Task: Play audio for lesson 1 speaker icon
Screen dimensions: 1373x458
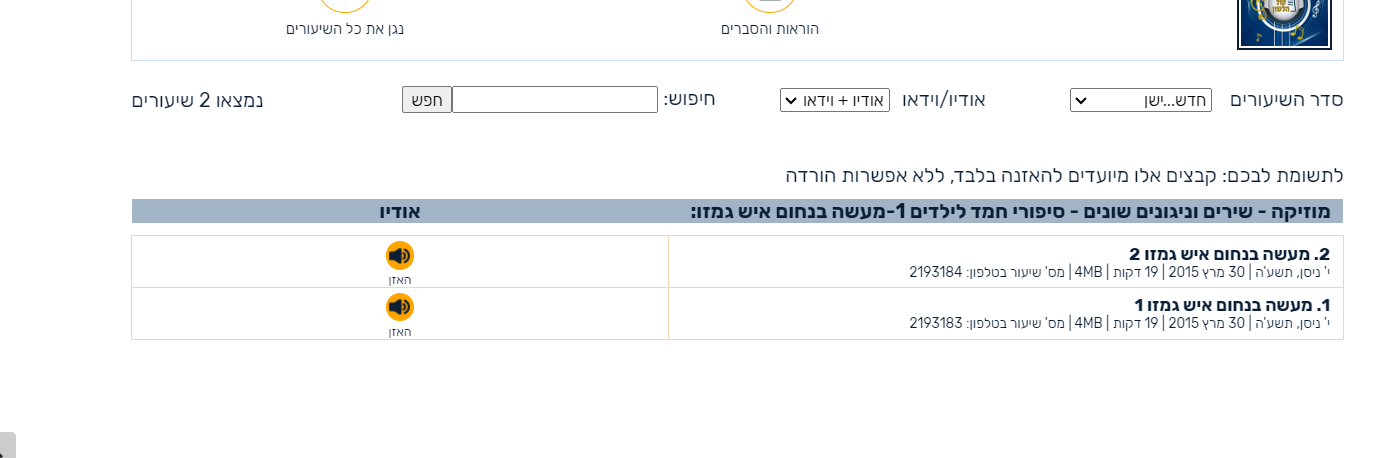Action: (x=400, y=307)
